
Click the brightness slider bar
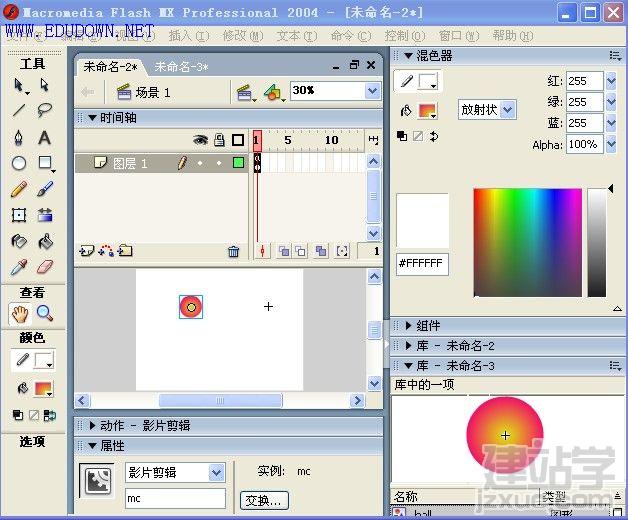pos(596,242)
